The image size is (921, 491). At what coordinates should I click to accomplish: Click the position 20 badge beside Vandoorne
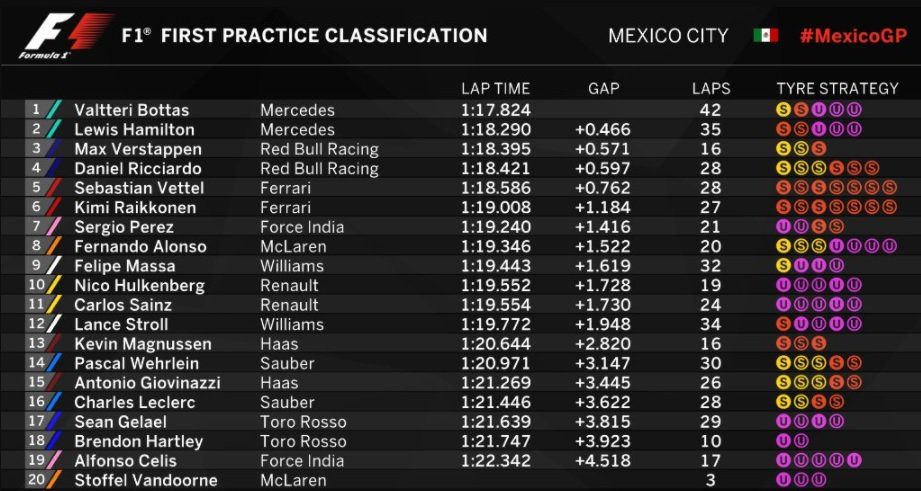point(37,481)
